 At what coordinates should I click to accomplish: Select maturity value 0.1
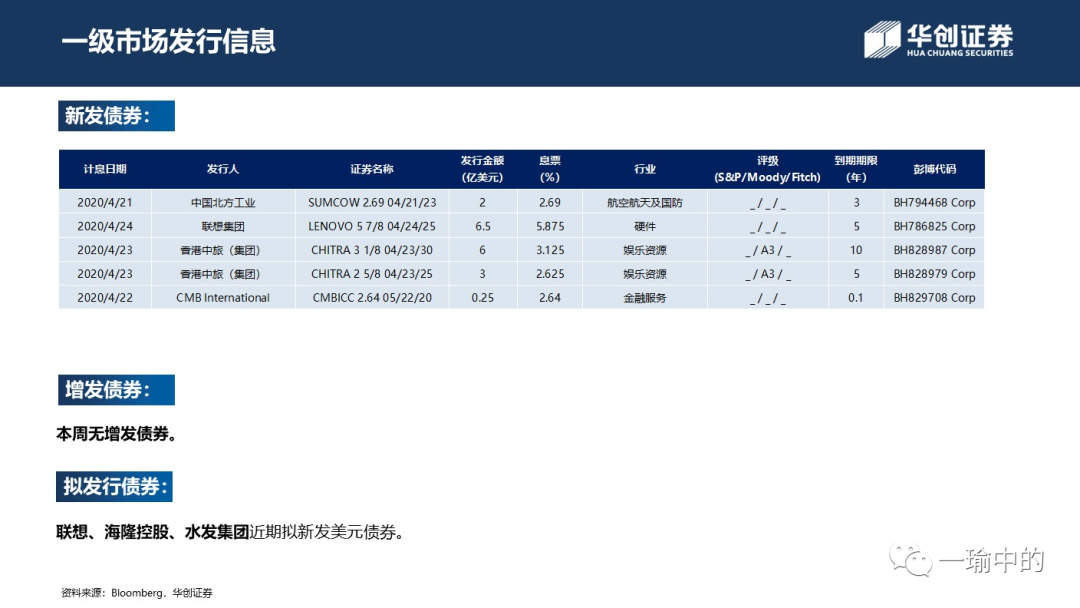pyautogui.click(x=855, y=297)
